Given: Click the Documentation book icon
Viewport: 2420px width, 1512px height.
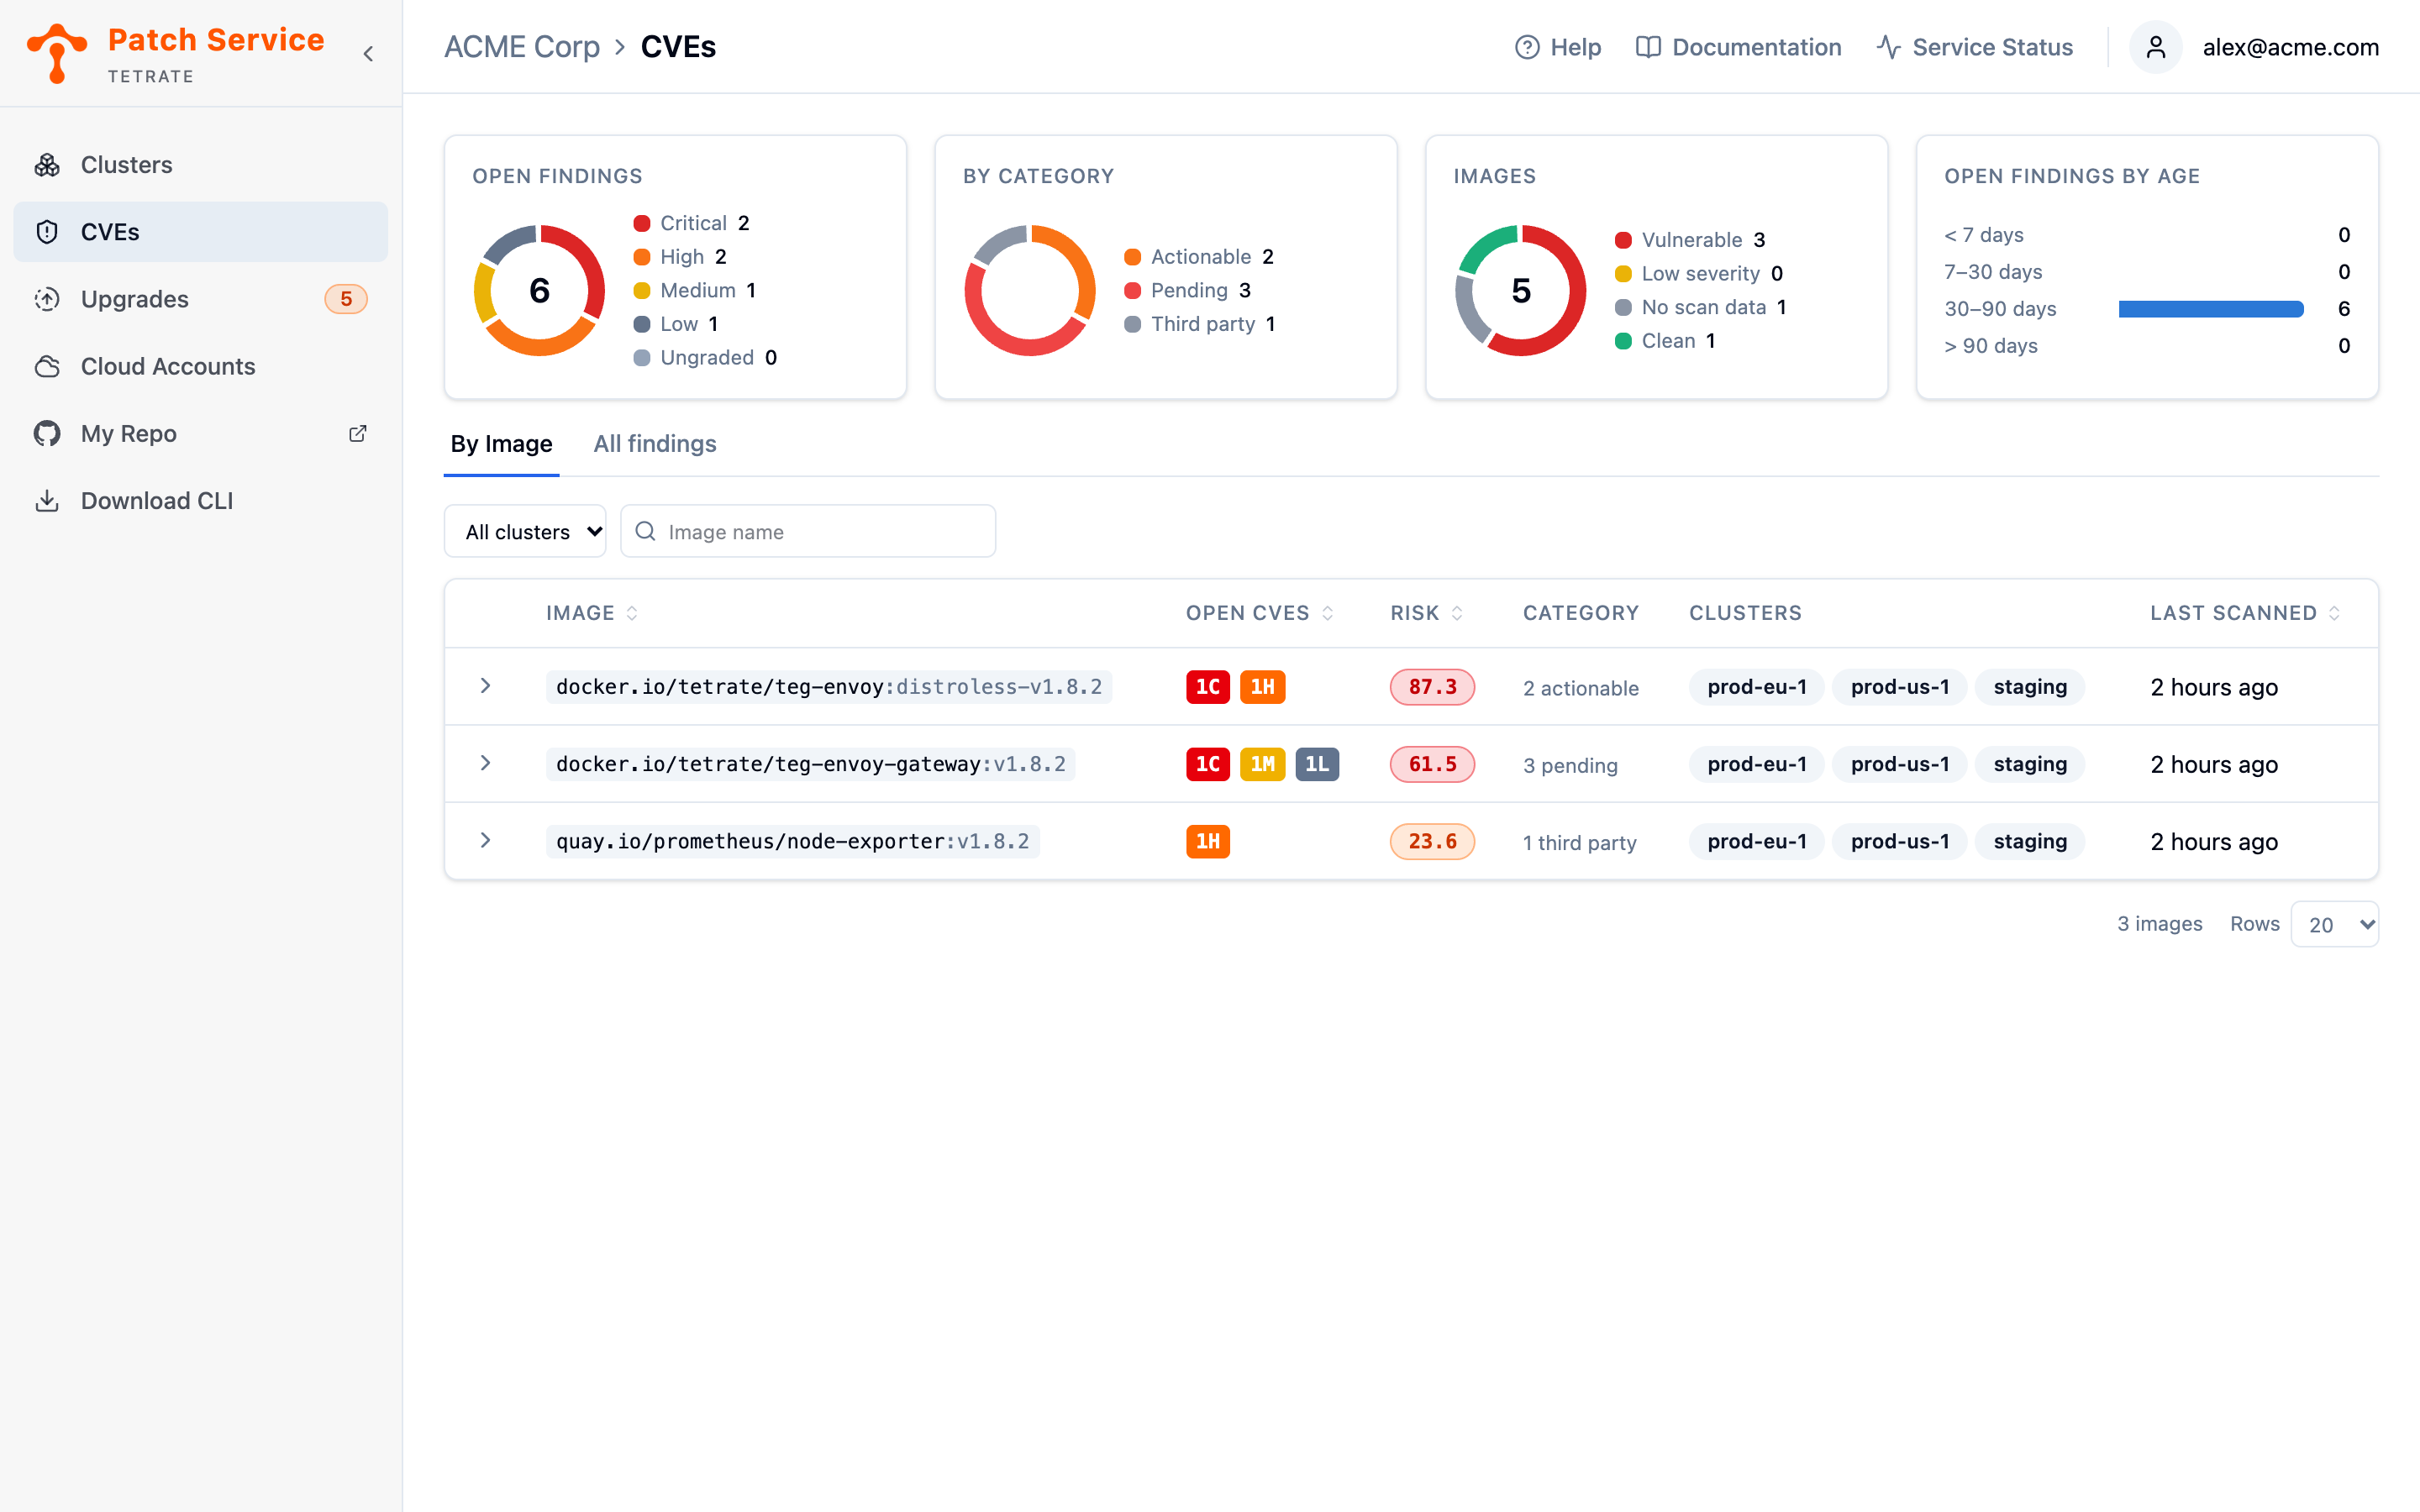Looking at the screenshot, I should (x=1648, y=47).
